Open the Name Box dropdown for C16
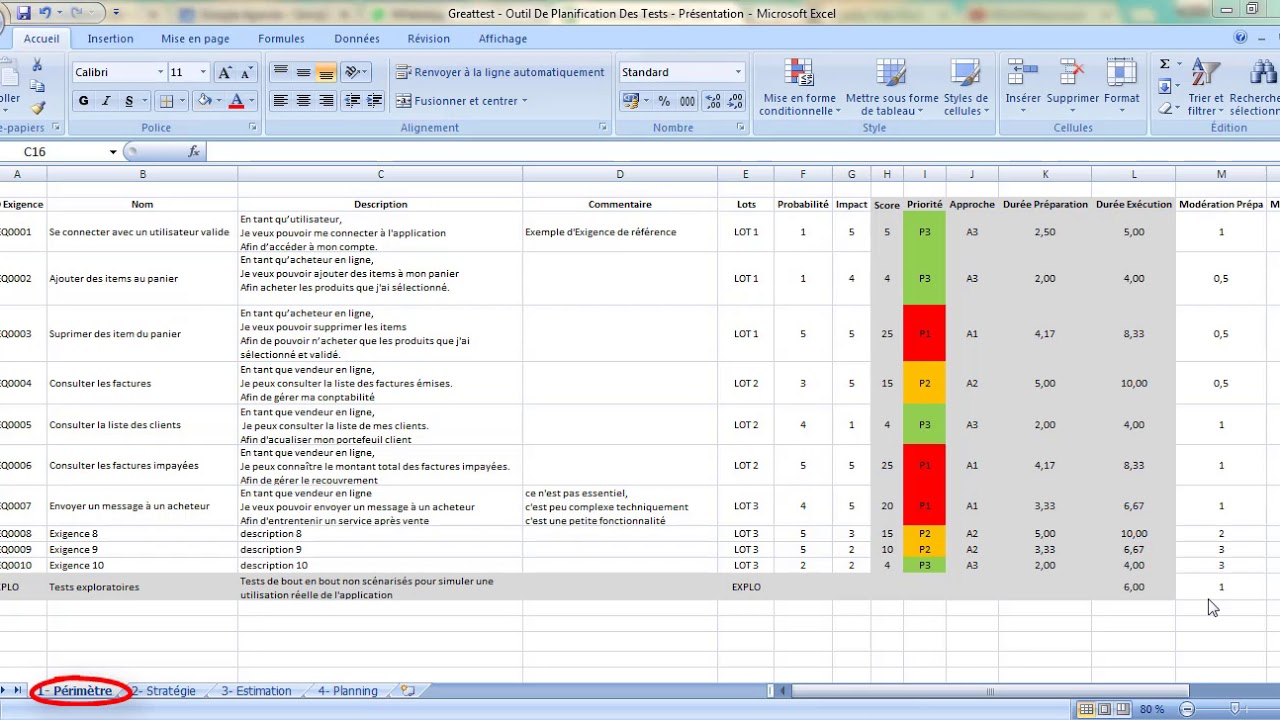1280x720 pixels. tap(113, 152)
